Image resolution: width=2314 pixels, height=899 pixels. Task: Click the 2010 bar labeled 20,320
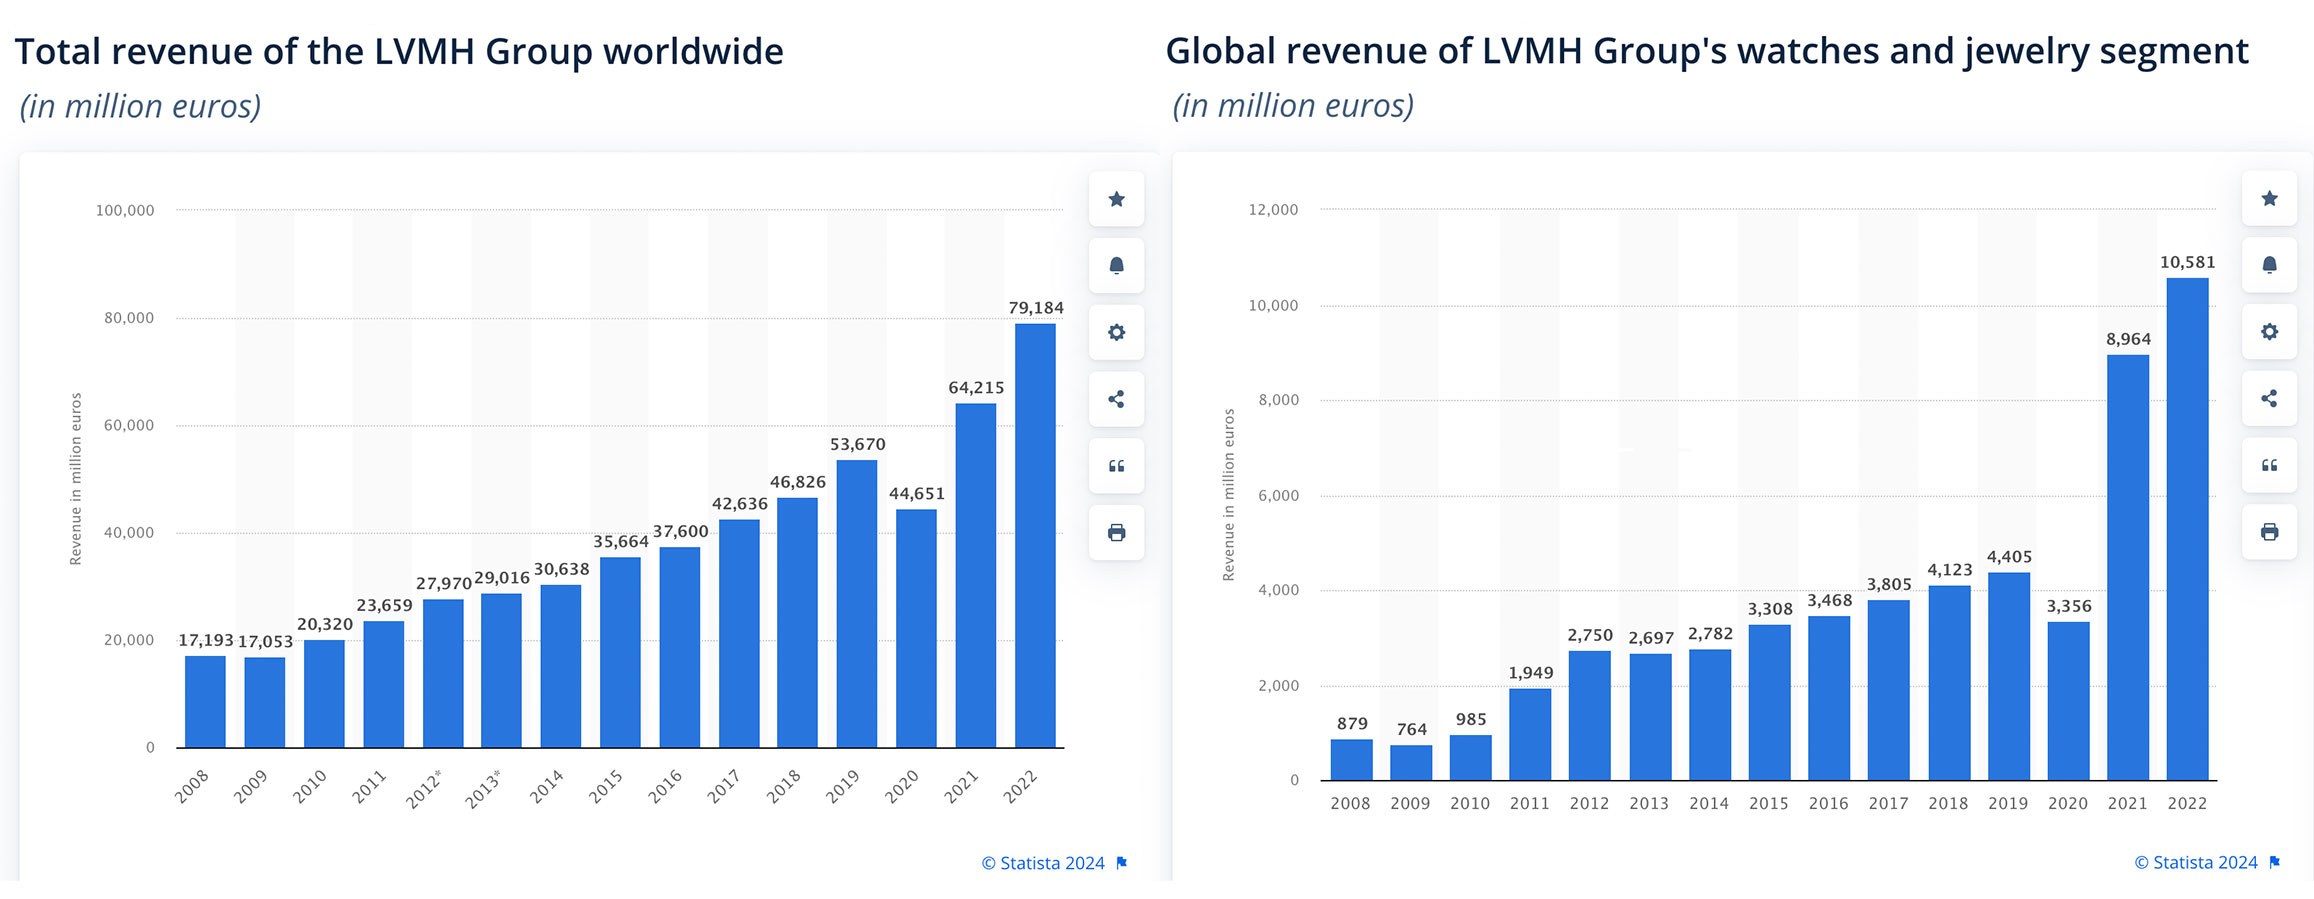(x=324, y=693)
